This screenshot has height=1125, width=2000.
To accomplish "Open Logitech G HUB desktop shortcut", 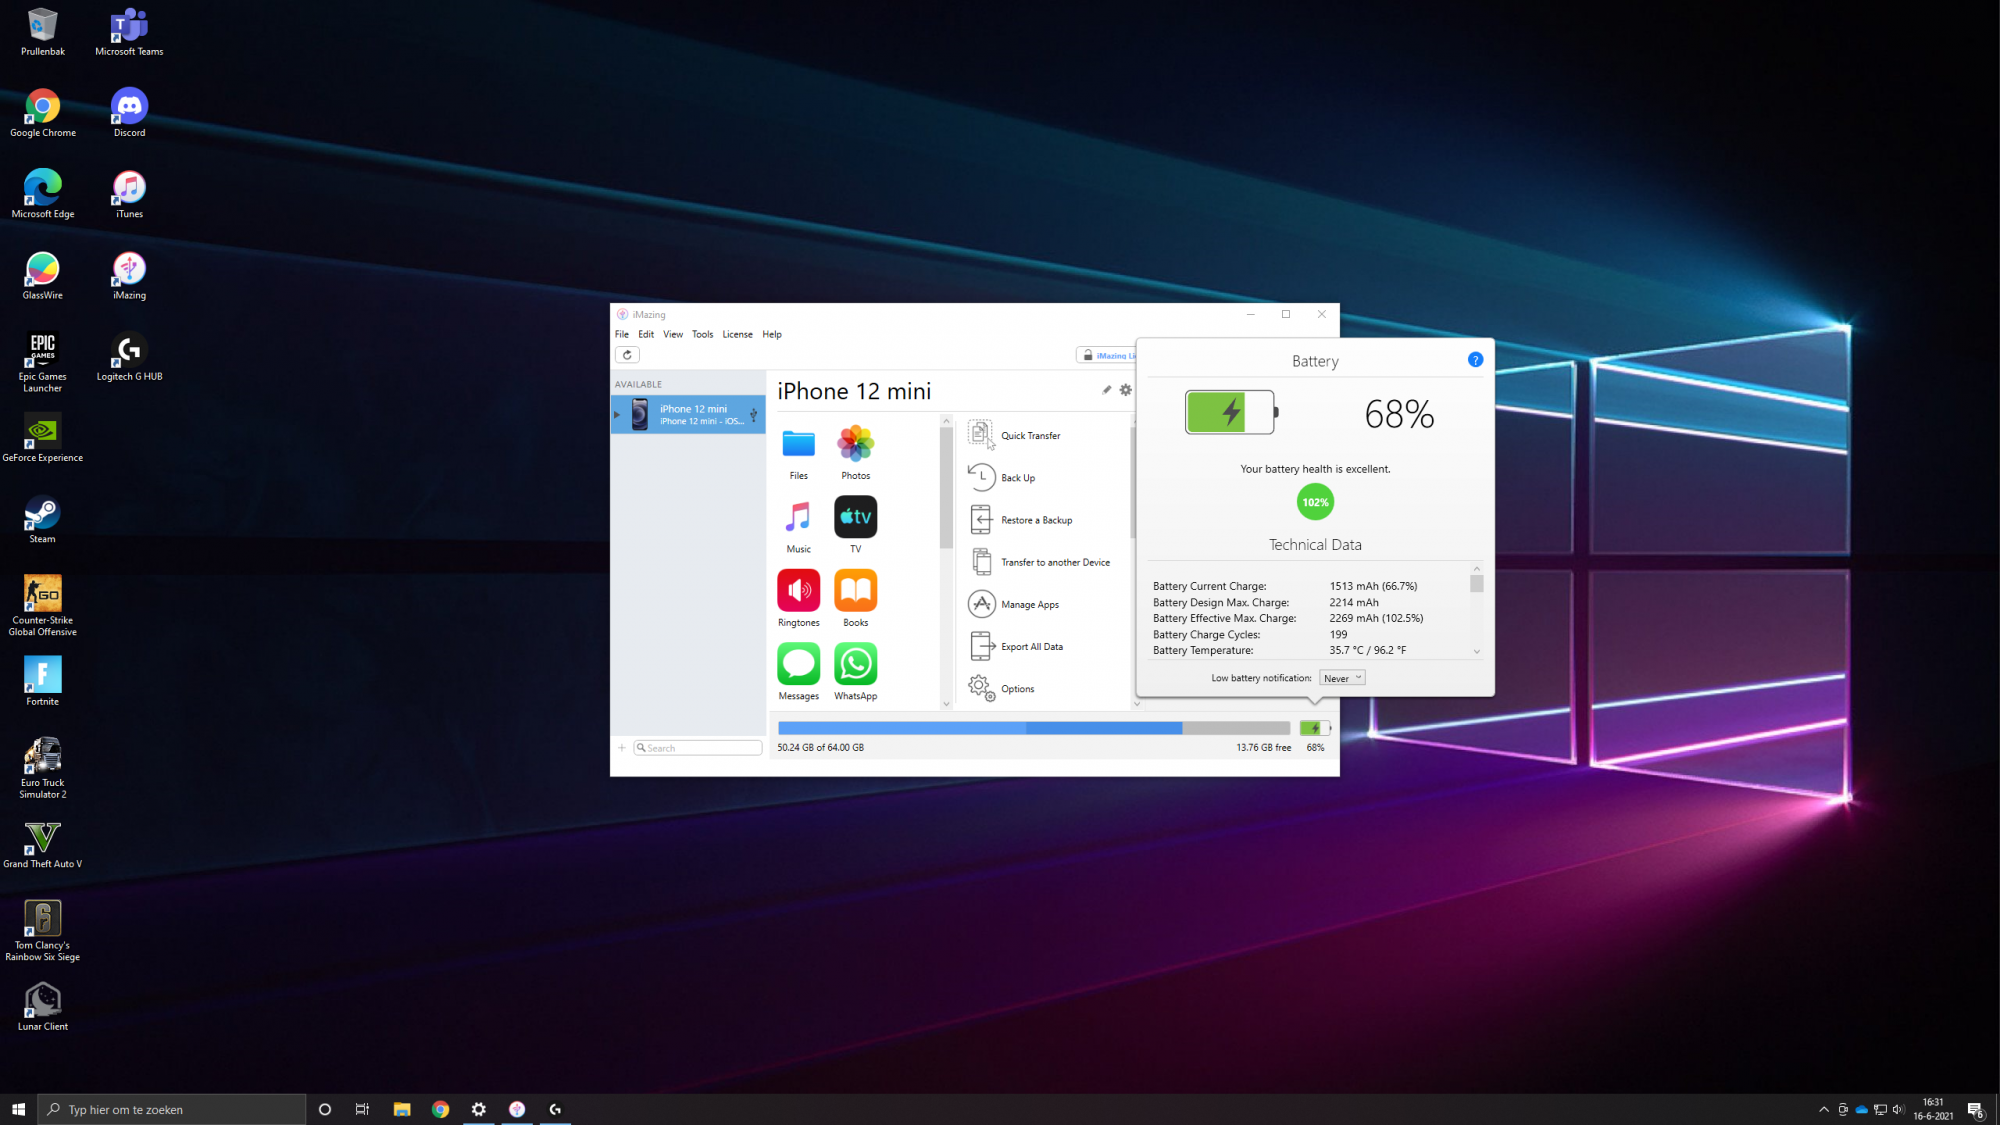I will tap(129, 356).
